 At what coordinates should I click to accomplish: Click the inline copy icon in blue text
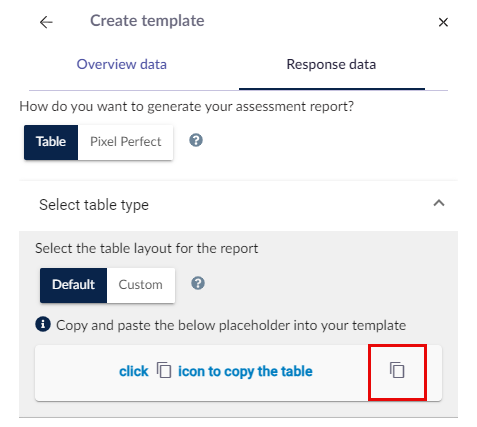(164, 370)
